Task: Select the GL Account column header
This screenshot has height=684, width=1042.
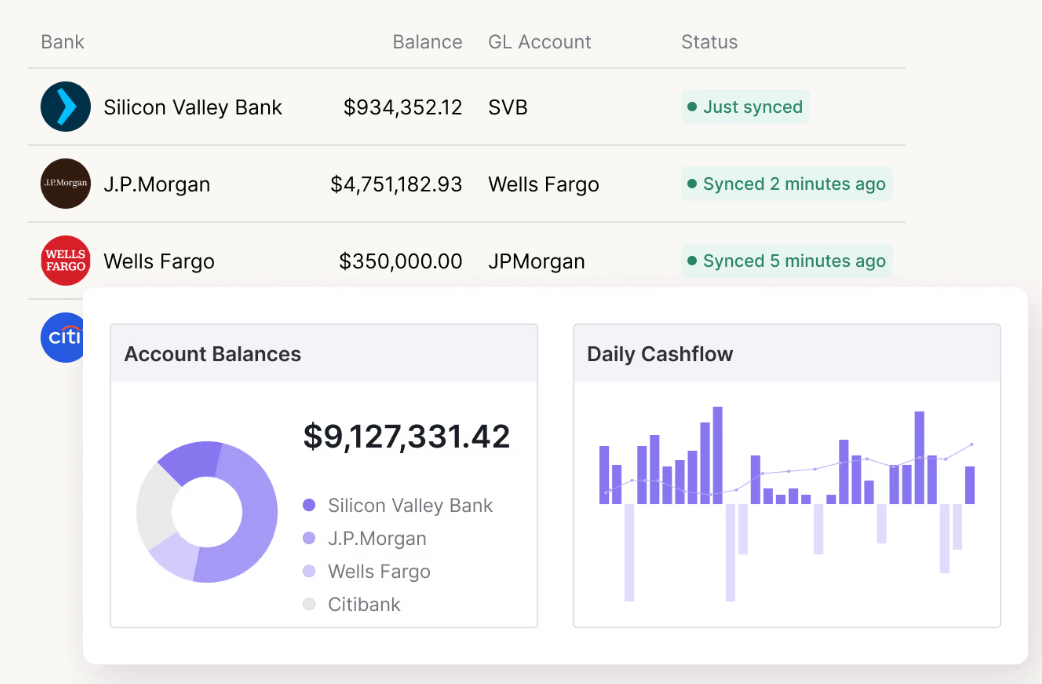Action: pyautogui.click(x=540, y=42)
